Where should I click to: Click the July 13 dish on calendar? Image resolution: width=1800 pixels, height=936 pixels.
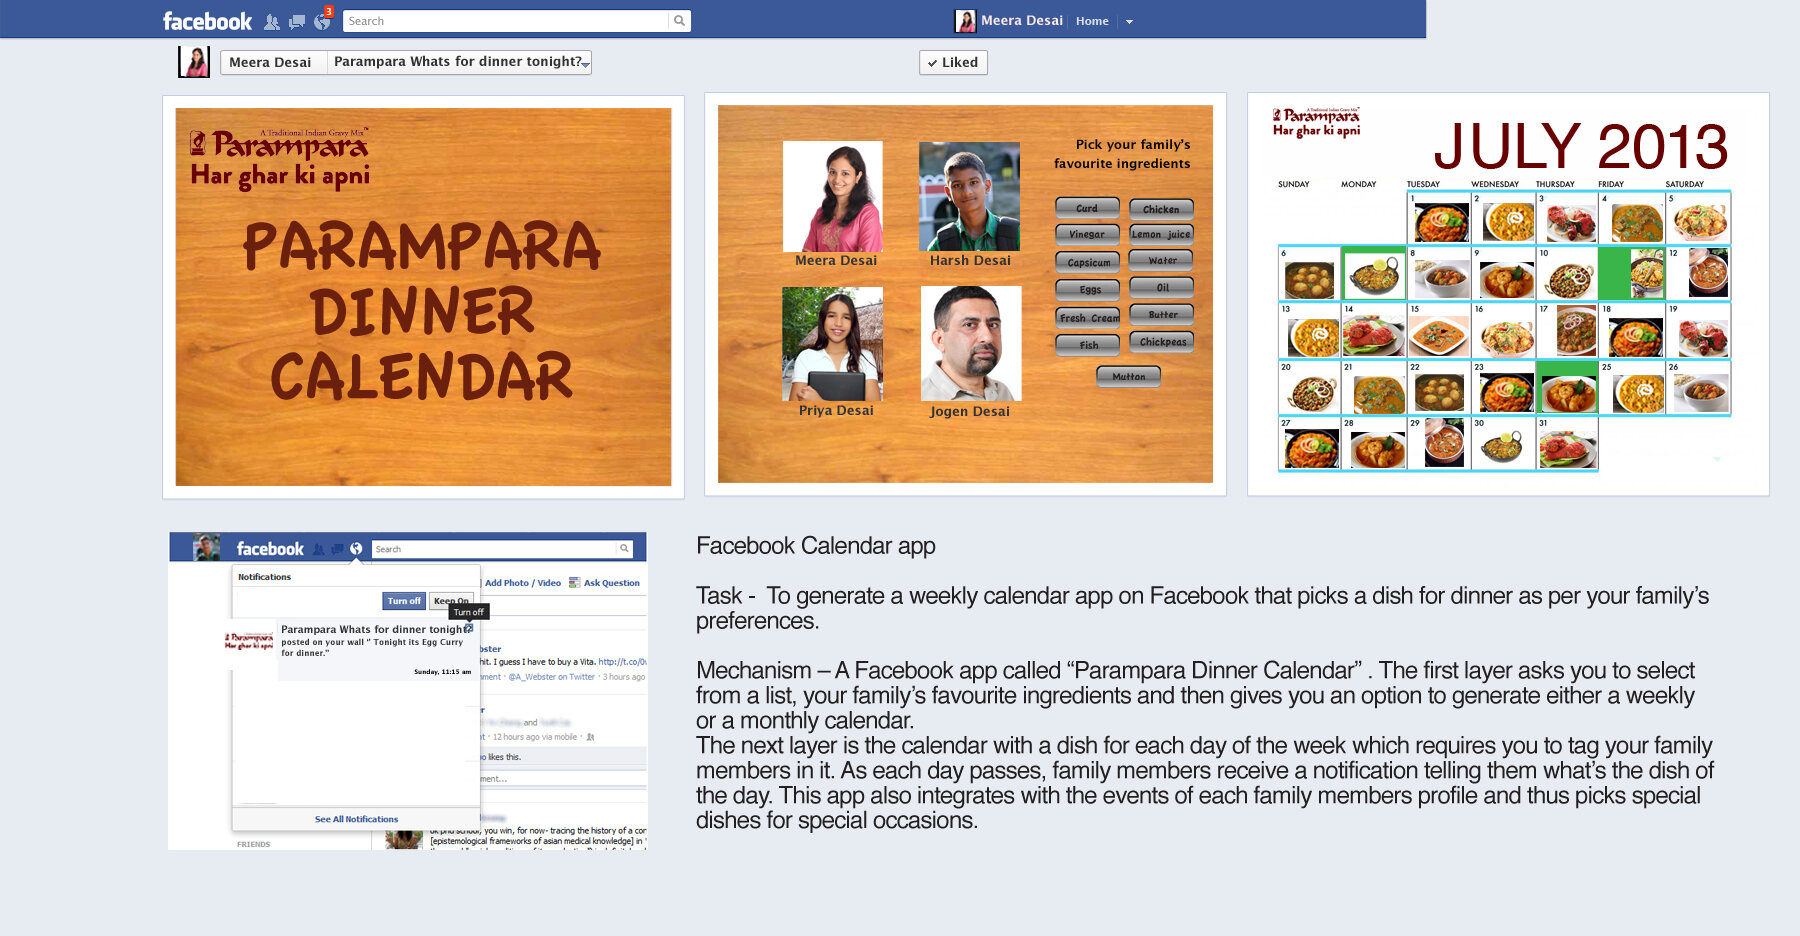coord(1313,338)
